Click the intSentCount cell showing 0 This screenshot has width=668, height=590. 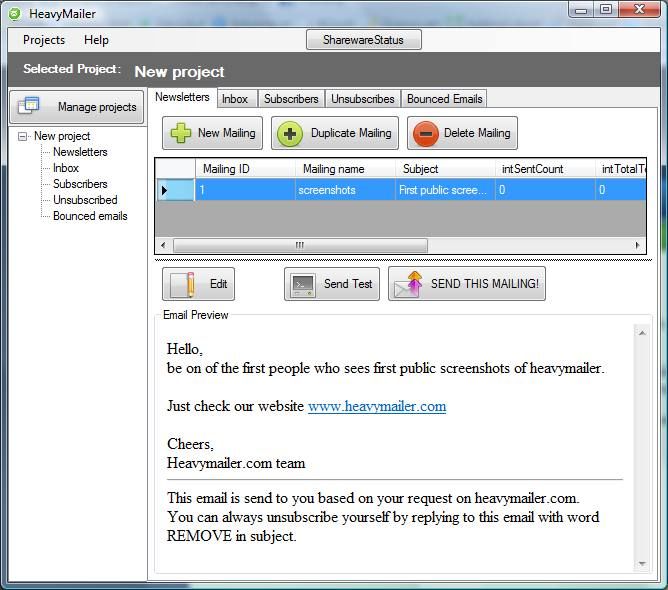tap(545, 190)
